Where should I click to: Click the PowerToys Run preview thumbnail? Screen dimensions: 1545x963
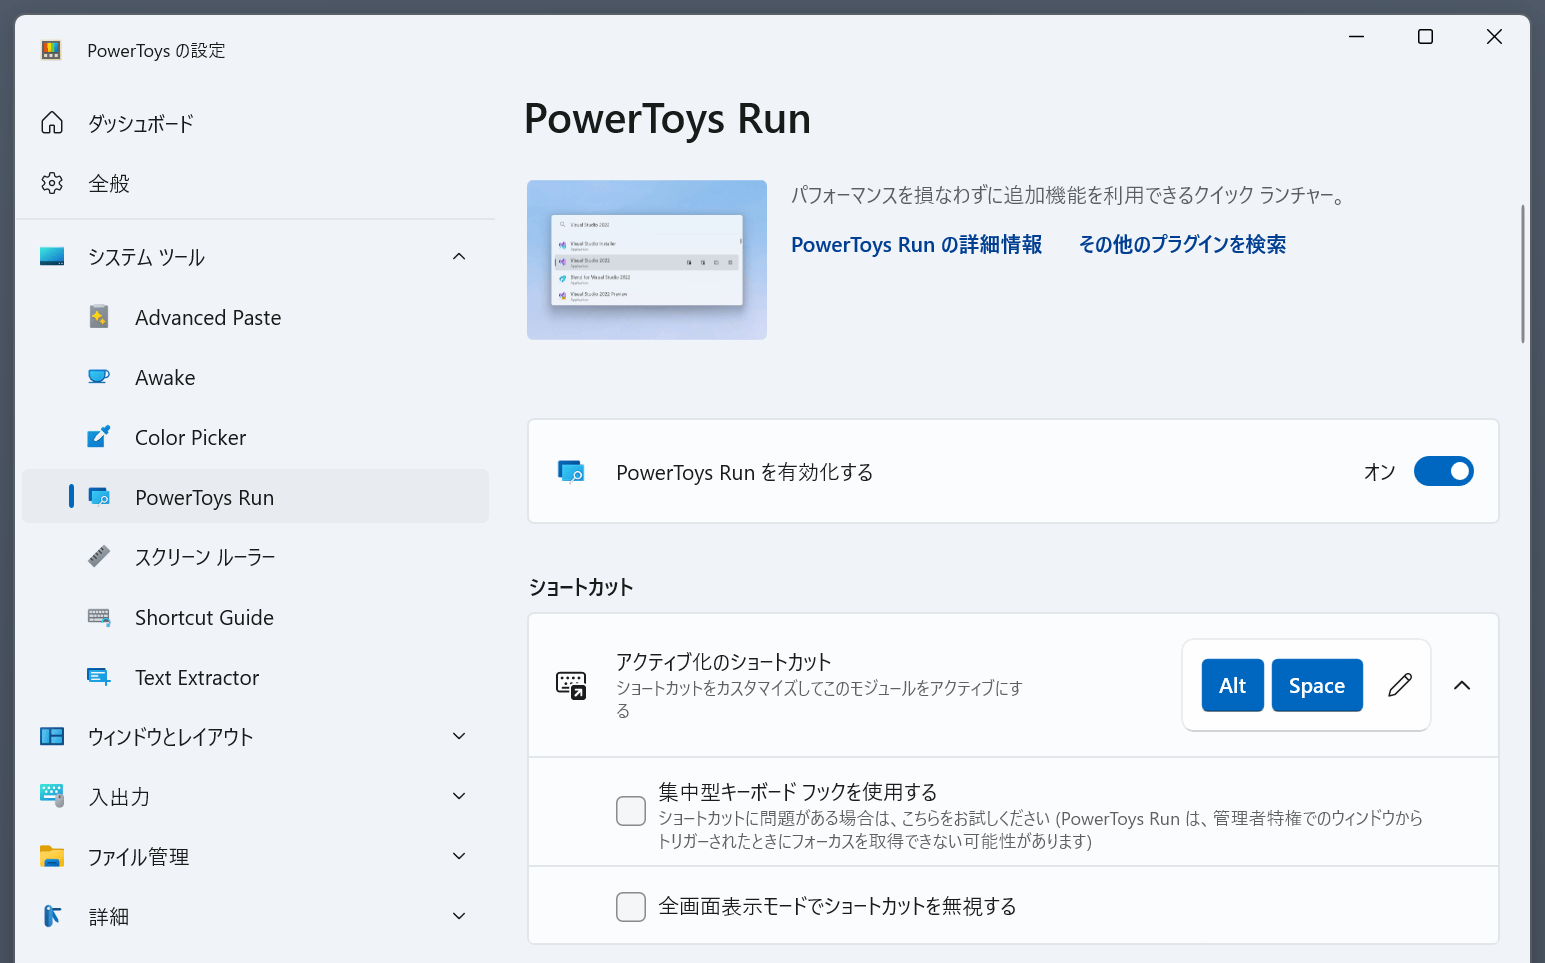(647, 260)
